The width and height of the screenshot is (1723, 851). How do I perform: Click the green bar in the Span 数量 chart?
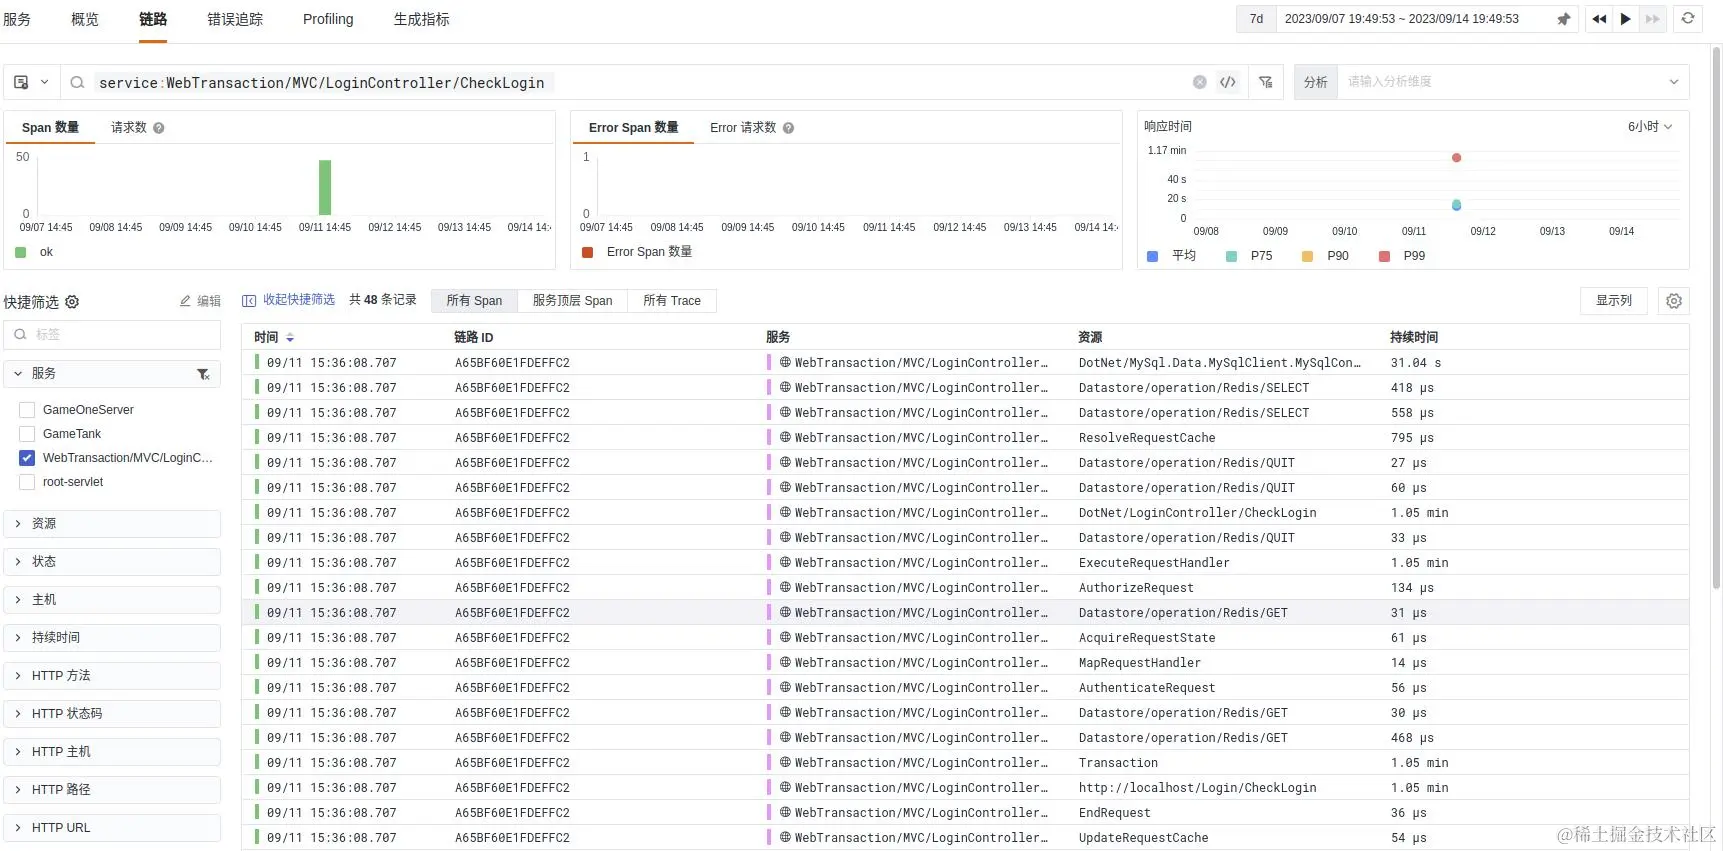point(325,187)
